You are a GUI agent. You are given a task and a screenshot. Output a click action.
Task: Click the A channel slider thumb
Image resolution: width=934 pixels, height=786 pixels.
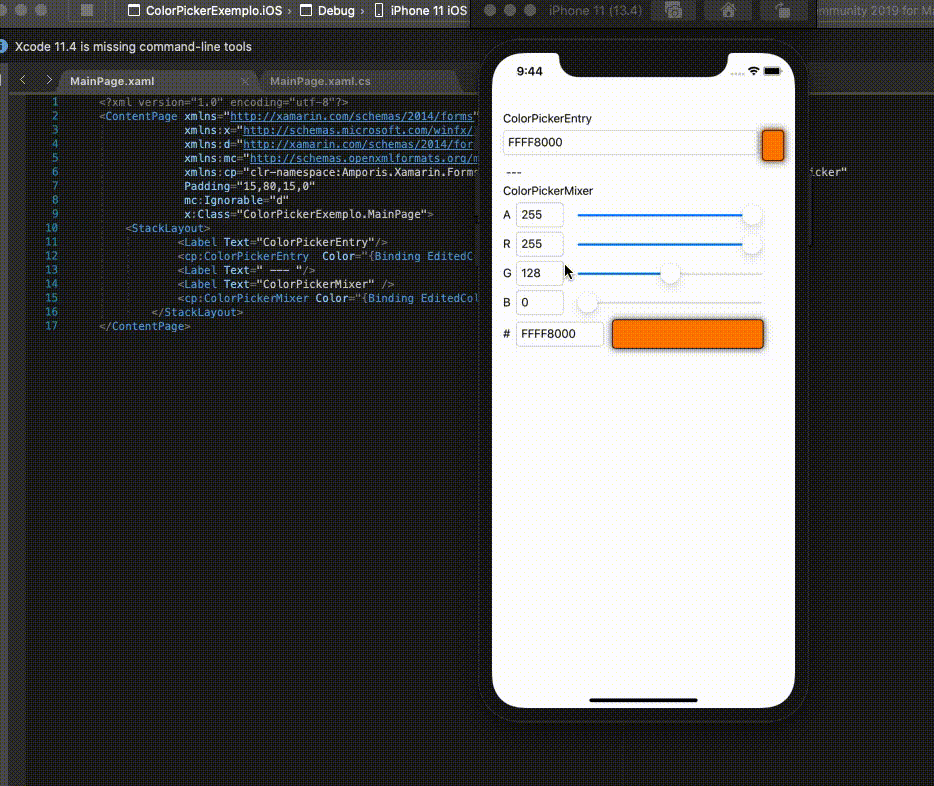[x=752, y=215]
